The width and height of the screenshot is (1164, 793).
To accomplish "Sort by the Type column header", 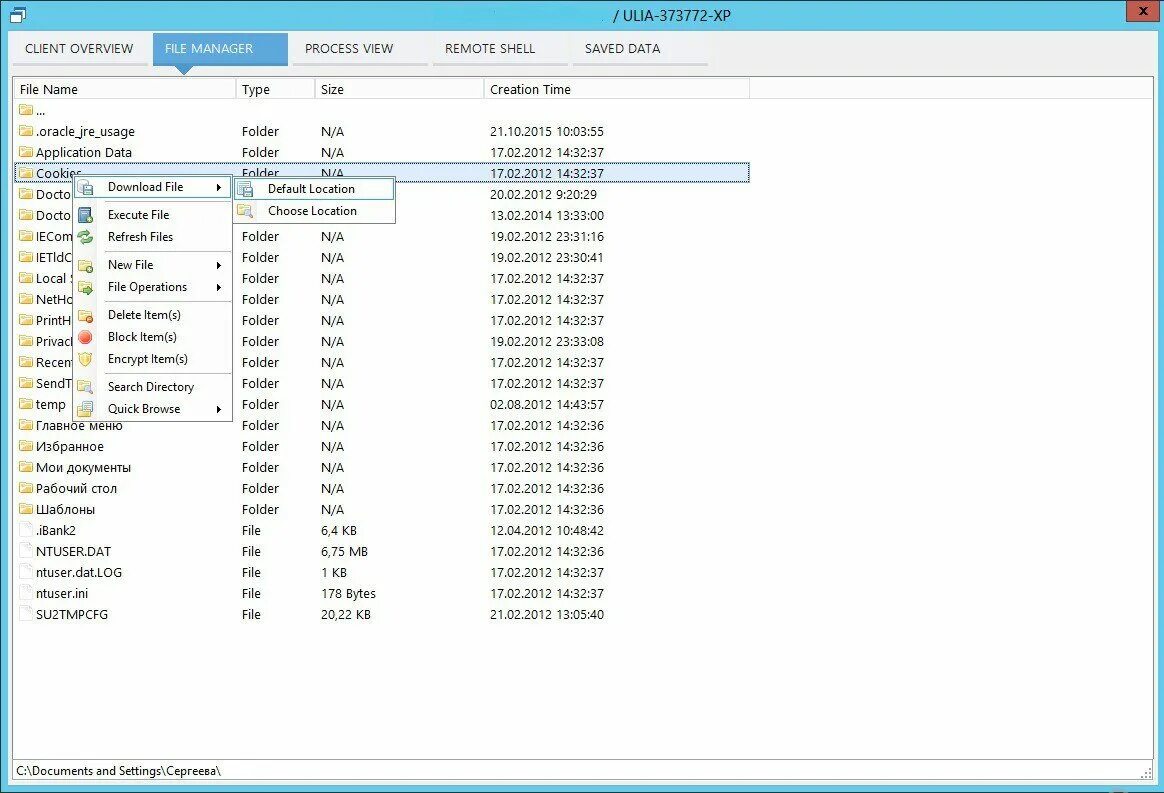I will click(x=275, y=89).
